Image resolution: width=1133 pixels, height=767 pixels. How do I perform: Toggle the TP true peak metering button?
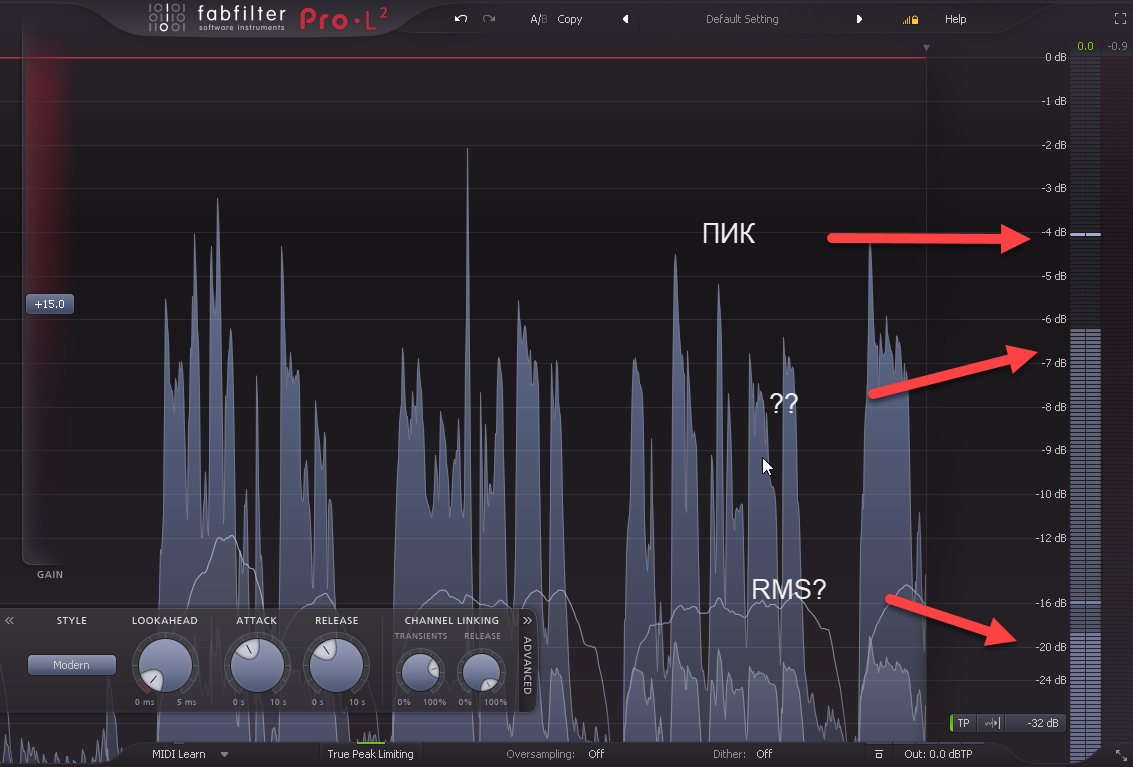[962, 723]
